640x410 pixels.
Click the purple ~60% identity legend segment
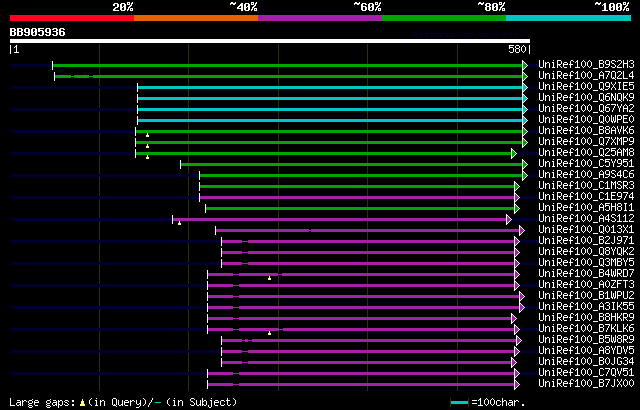pyautogui.click(x=320, y=18)
